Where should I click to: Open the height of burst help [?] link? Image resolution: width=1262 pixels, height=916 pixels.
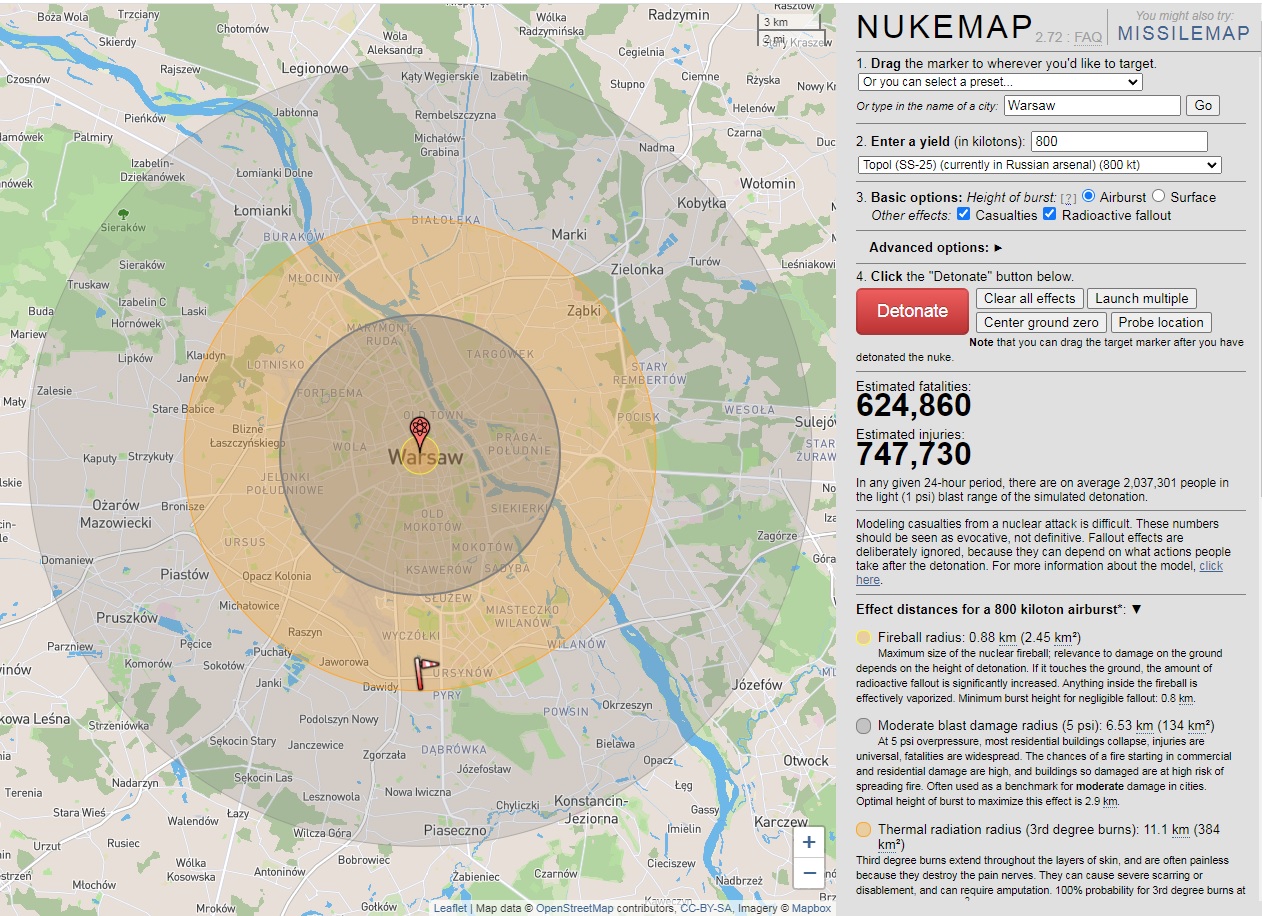(1067, 198)
